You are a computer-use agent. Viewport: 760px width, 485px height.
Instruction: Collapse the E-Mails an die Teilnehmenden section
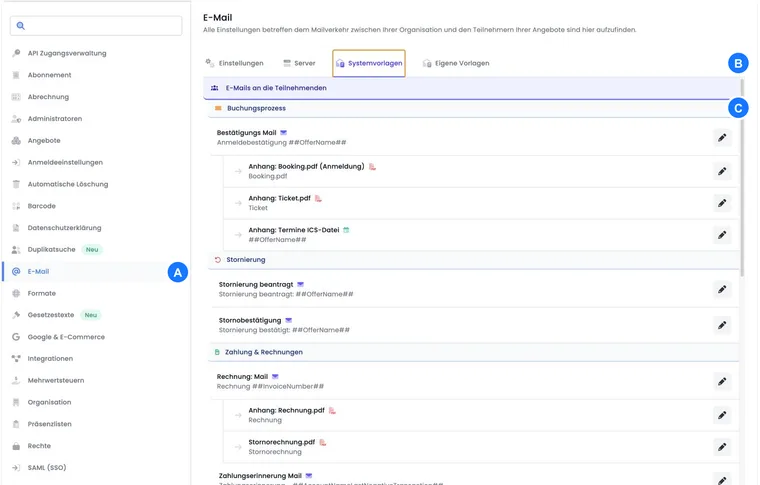pos(471,88)
